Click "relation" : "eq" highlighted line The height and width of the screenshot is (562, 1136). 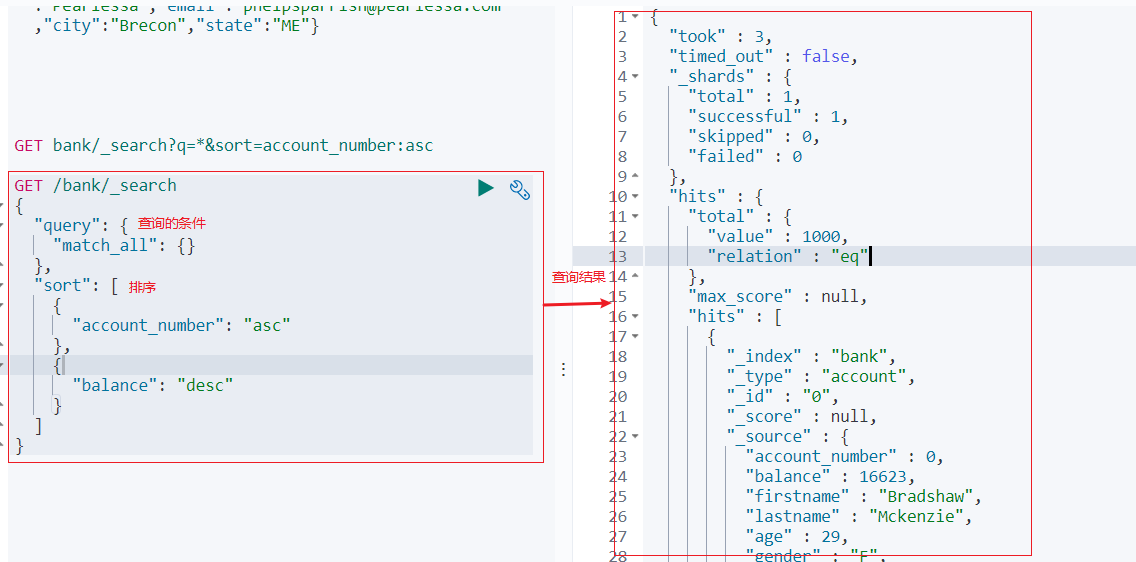[787, 256]
